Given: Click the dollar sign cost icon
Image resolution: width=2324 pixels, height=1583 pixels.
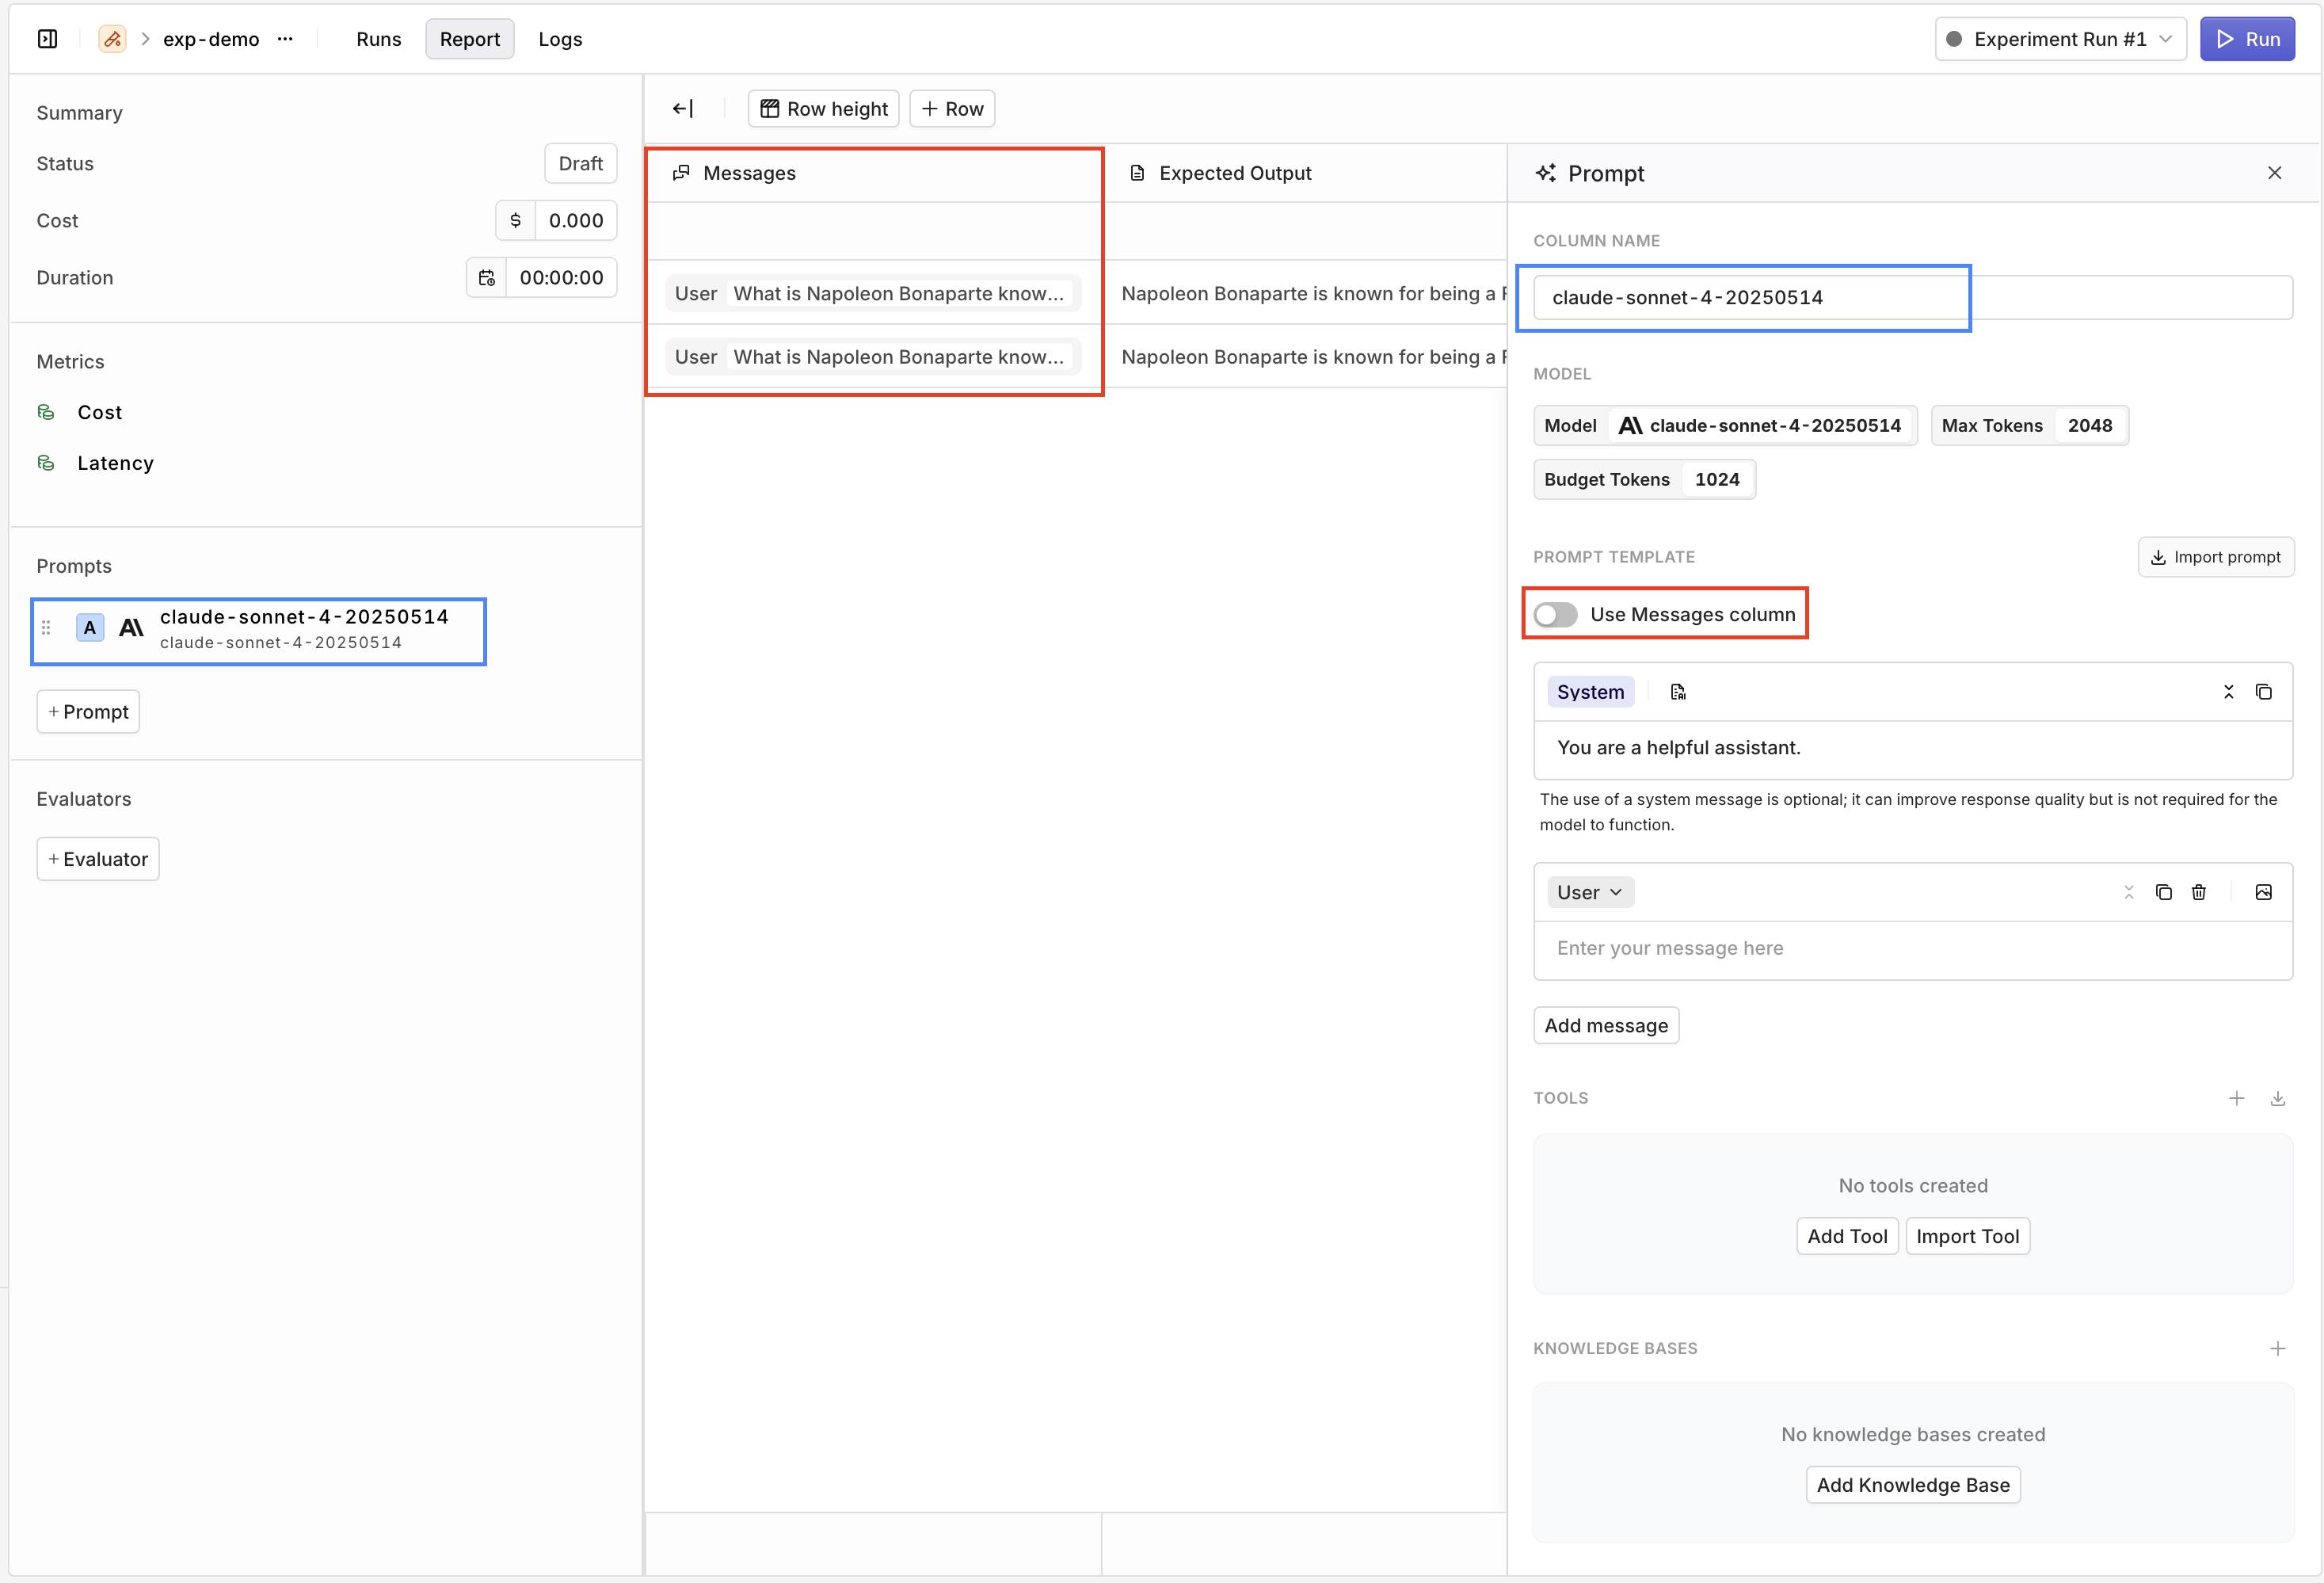Looking at the screenshot, I should pos(515,221).
